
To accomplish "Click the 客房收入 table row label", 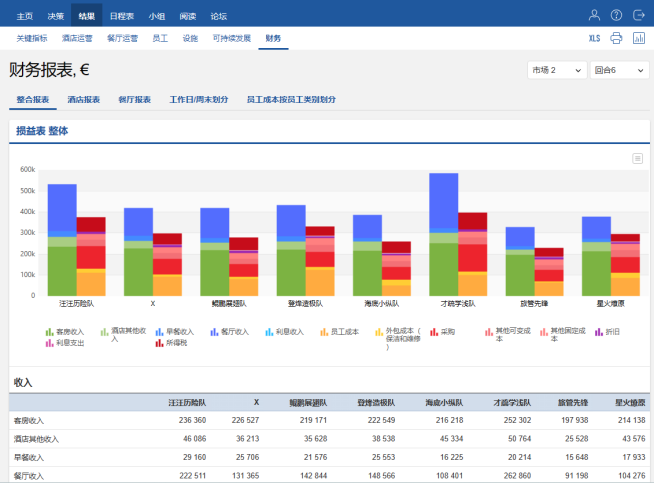I will pyautogui.click(x=28, y=420).
